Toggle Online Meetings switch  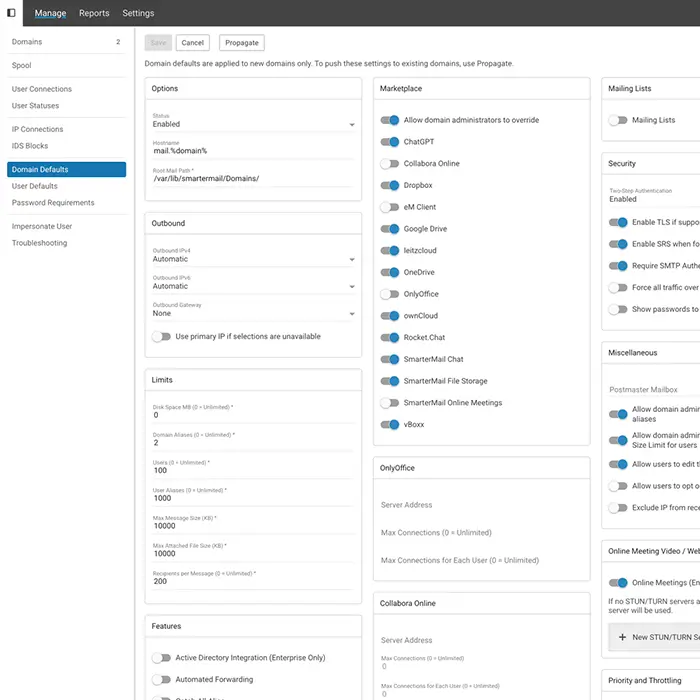[618, 583]
